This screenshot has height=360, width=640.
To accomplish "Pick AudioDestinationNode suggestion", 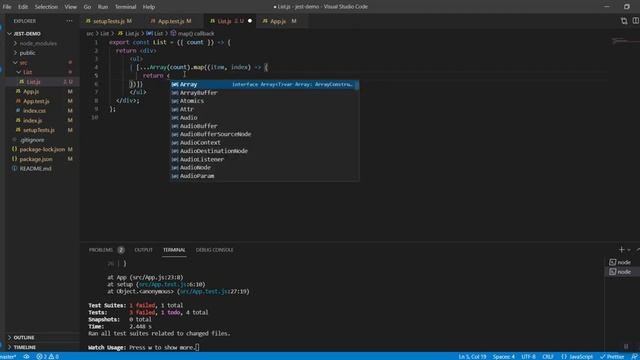I will 264,151.
